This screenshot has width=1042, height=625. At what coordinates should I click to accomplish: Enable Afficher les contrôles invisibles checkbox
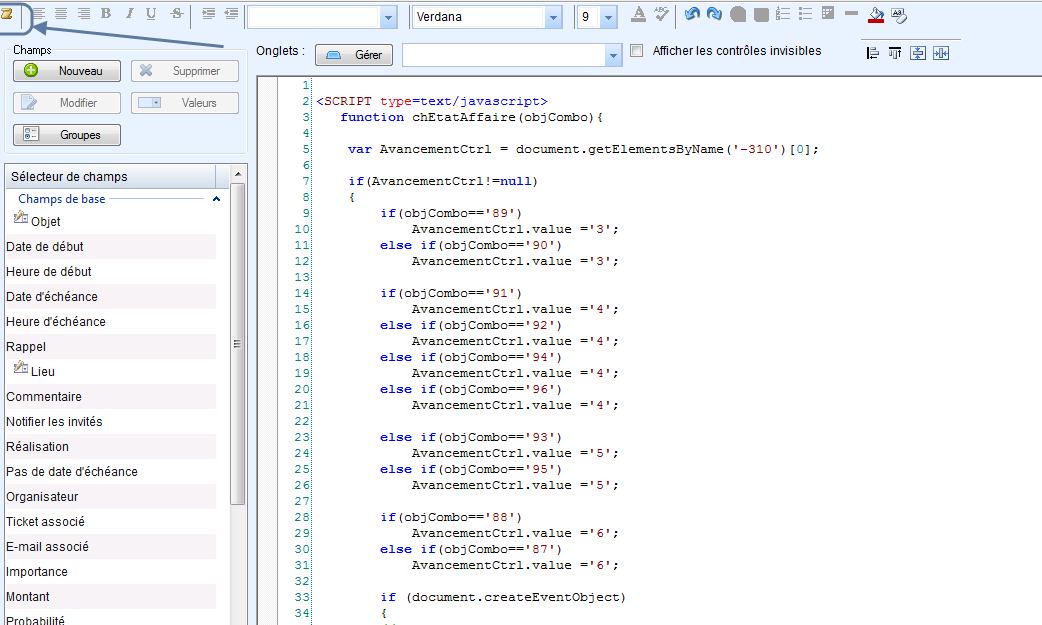[x=637, y=51]
